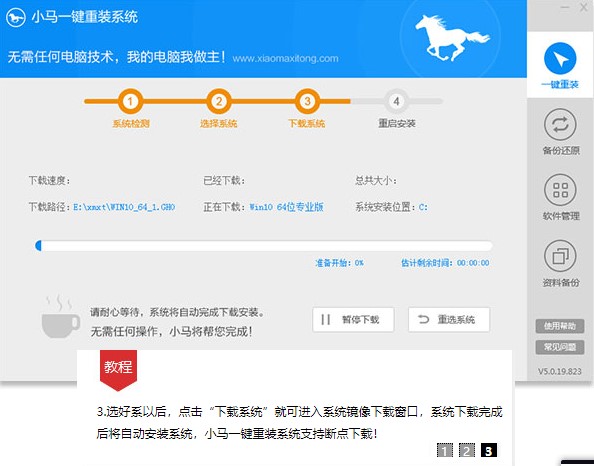Viewport: 594px width, 466px height.
Task: Click the install location C: value
Action: 423,207
